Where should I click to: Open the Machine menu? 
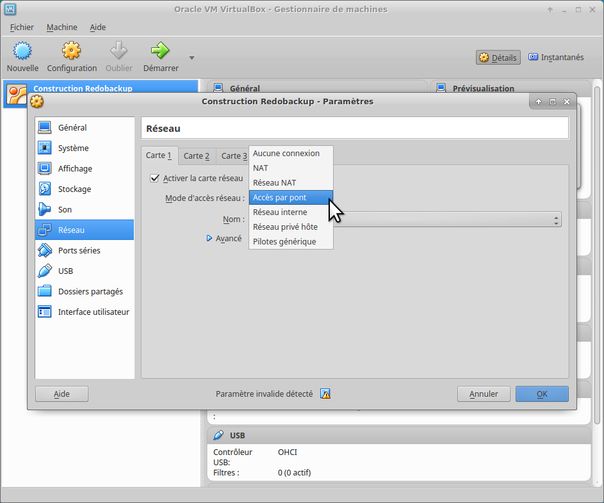coord(62,27)
